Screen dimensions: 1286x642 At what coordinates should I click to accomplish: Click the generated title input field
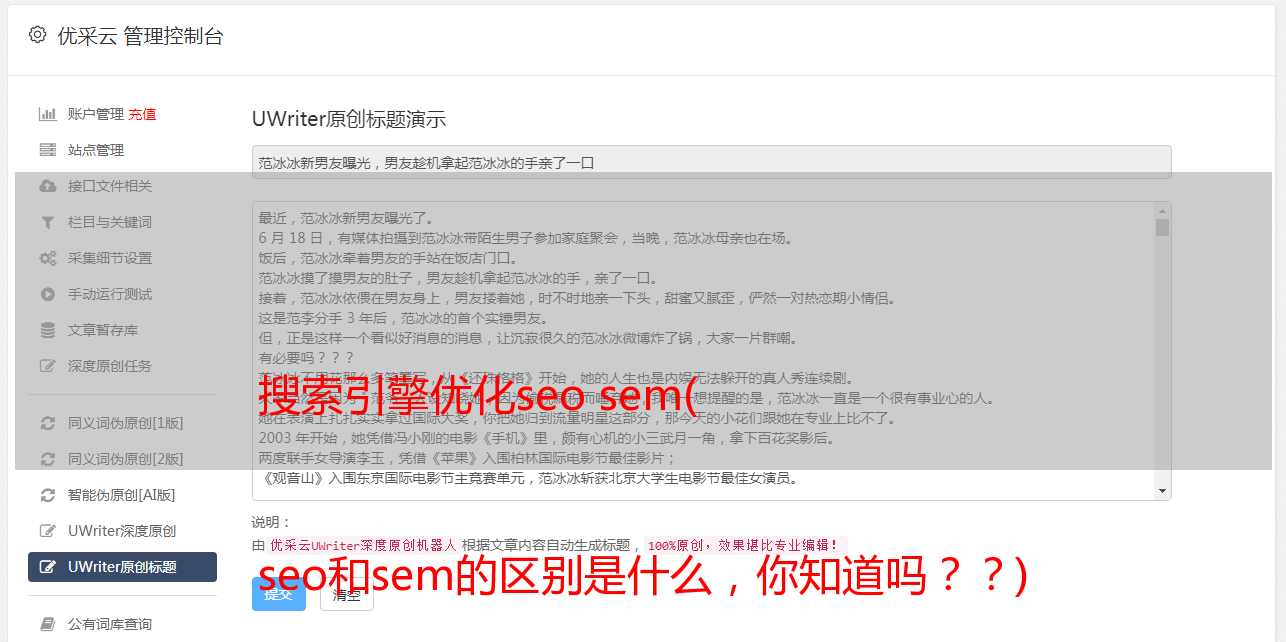point(711,162)
